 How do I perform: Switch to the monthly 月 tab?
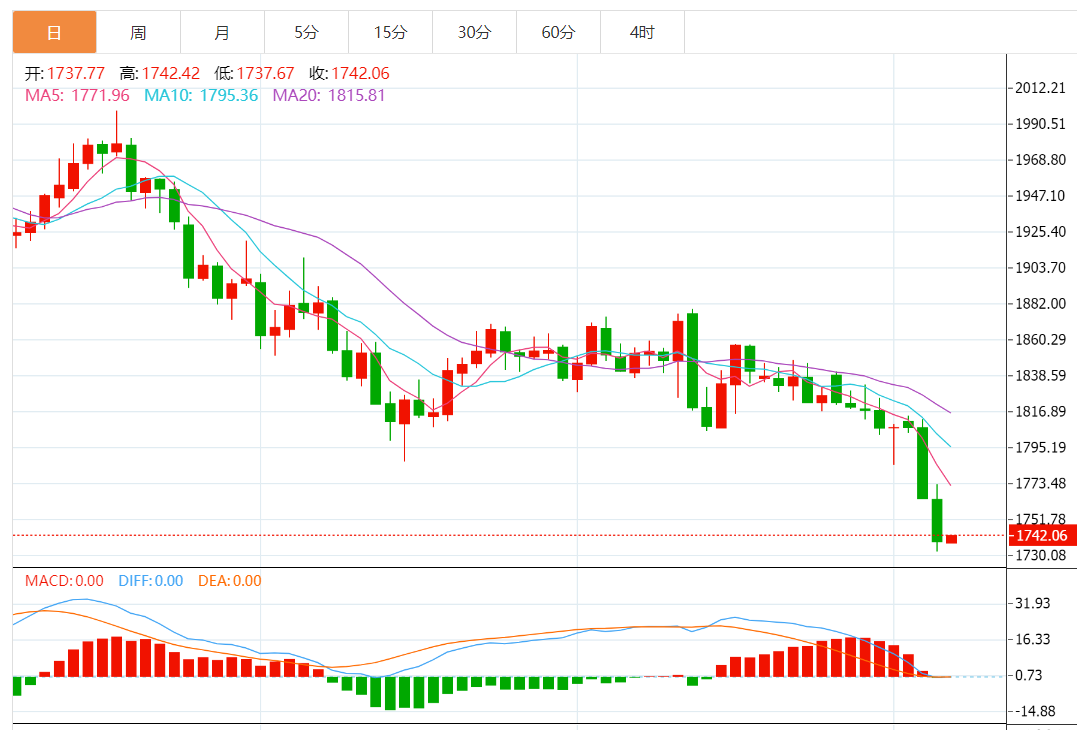coord(223,32)
